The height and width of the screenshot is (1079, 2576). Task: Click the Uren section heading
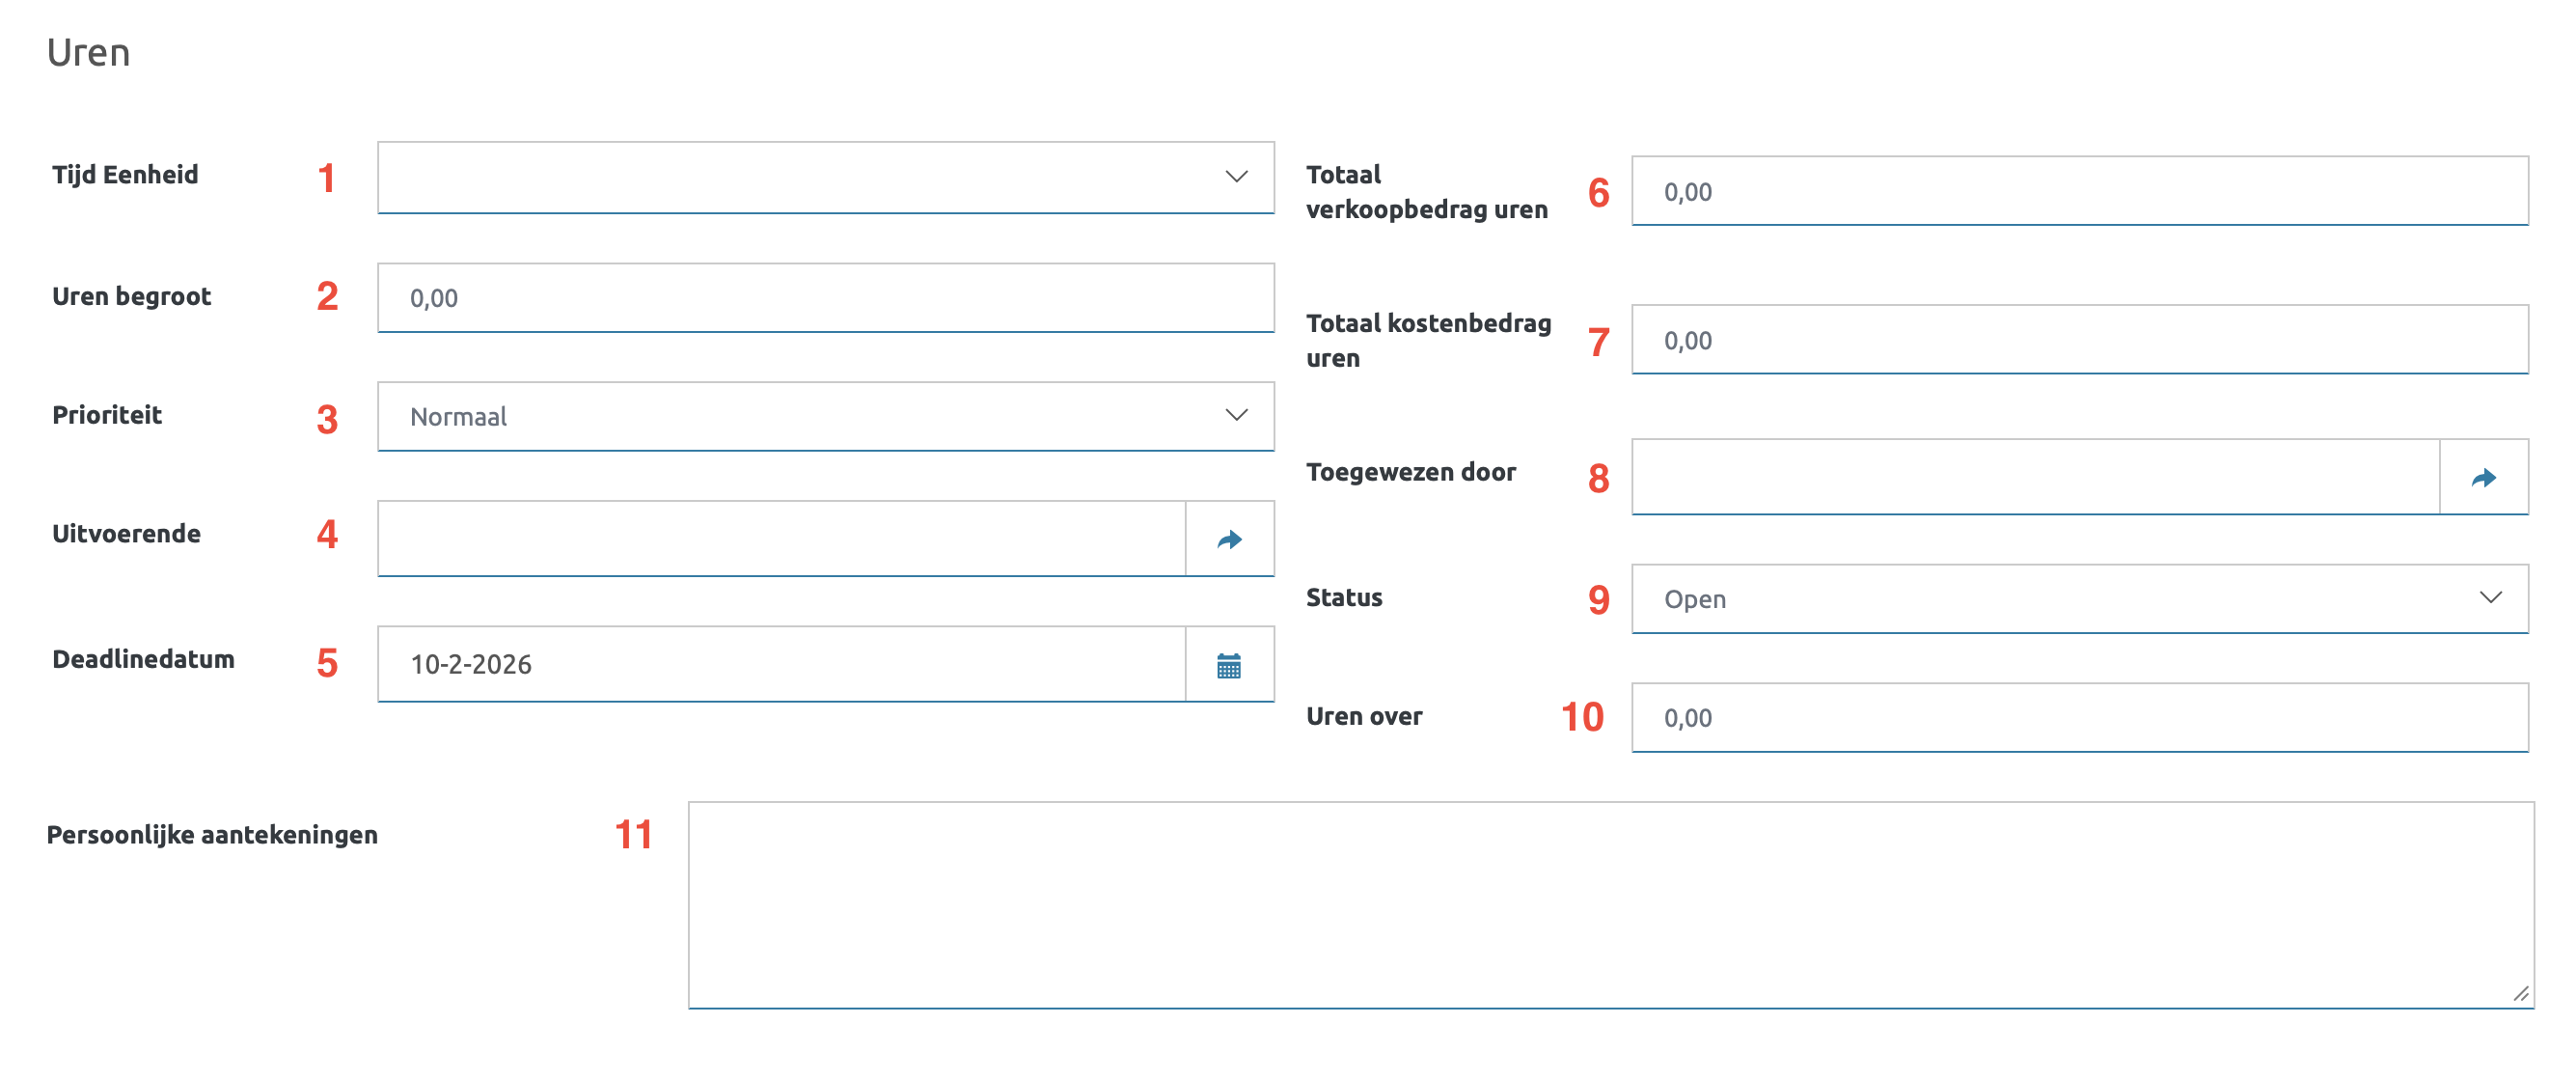coord(89,53)
